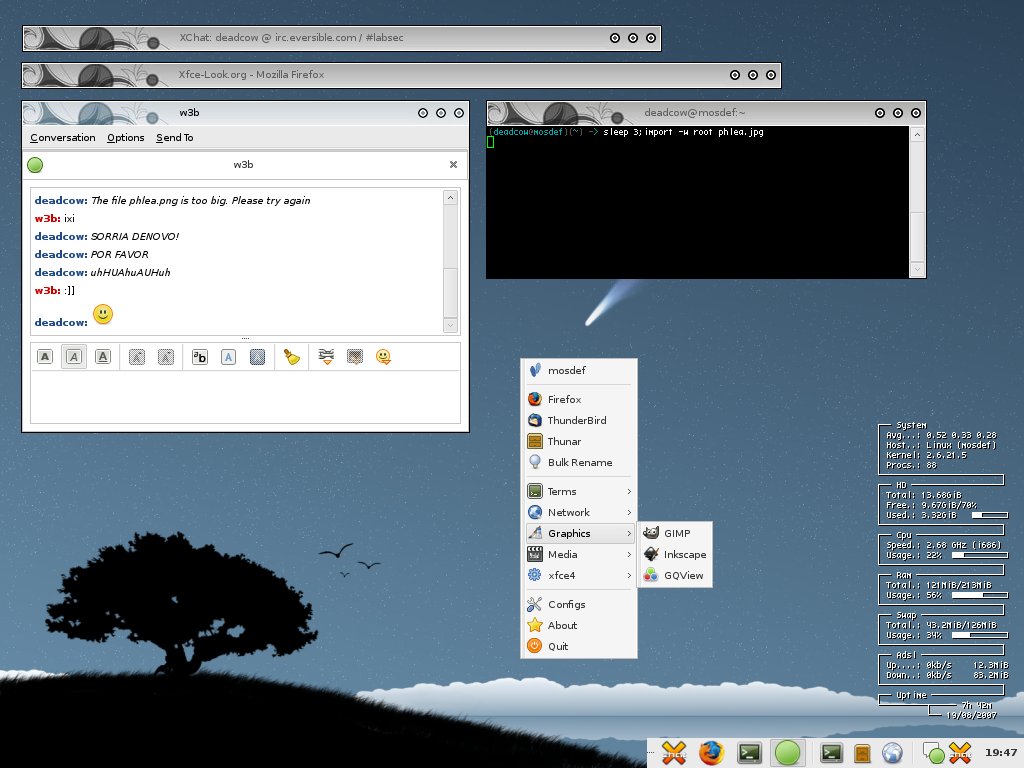
Task: Open About from the desktop menu
Action: (579, 625)
